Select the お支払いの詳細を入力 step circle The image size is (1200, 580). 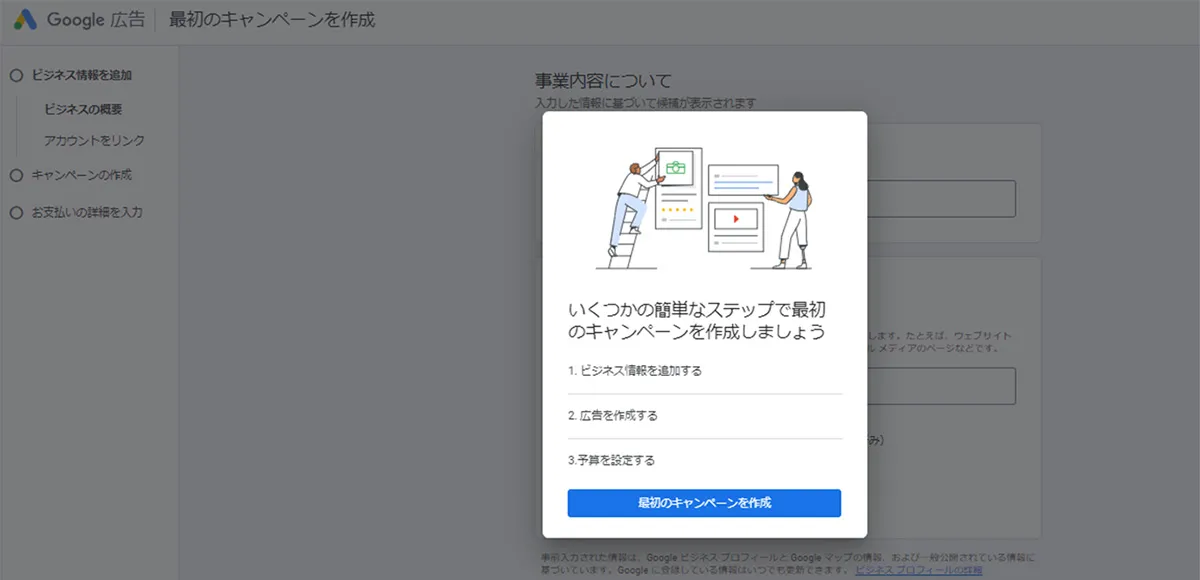pos(15,212)
